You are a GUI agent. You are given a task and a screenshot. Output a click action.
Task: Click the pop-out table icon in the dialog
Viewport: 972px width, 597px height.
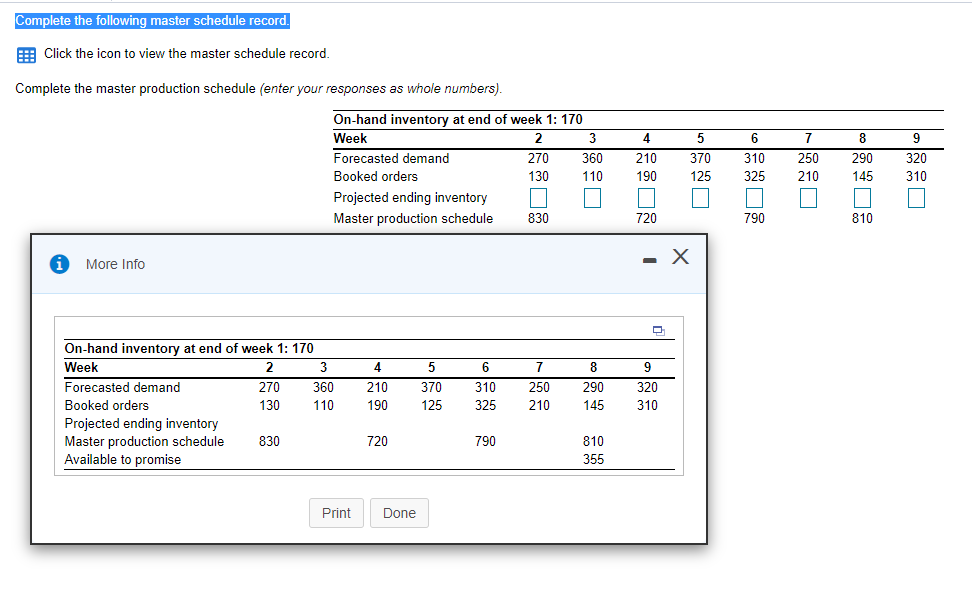(658, 331)
